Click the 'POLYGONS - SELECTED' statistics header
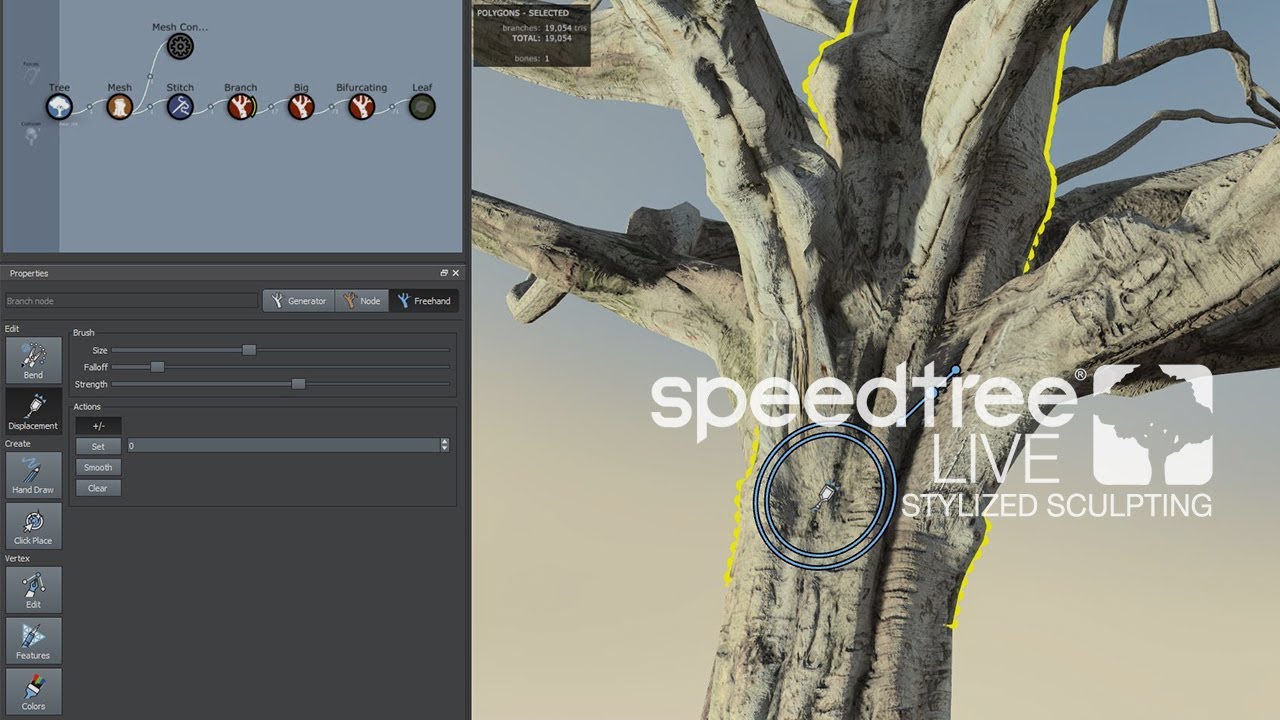1280x720 pixels. [x=521, y=13]
